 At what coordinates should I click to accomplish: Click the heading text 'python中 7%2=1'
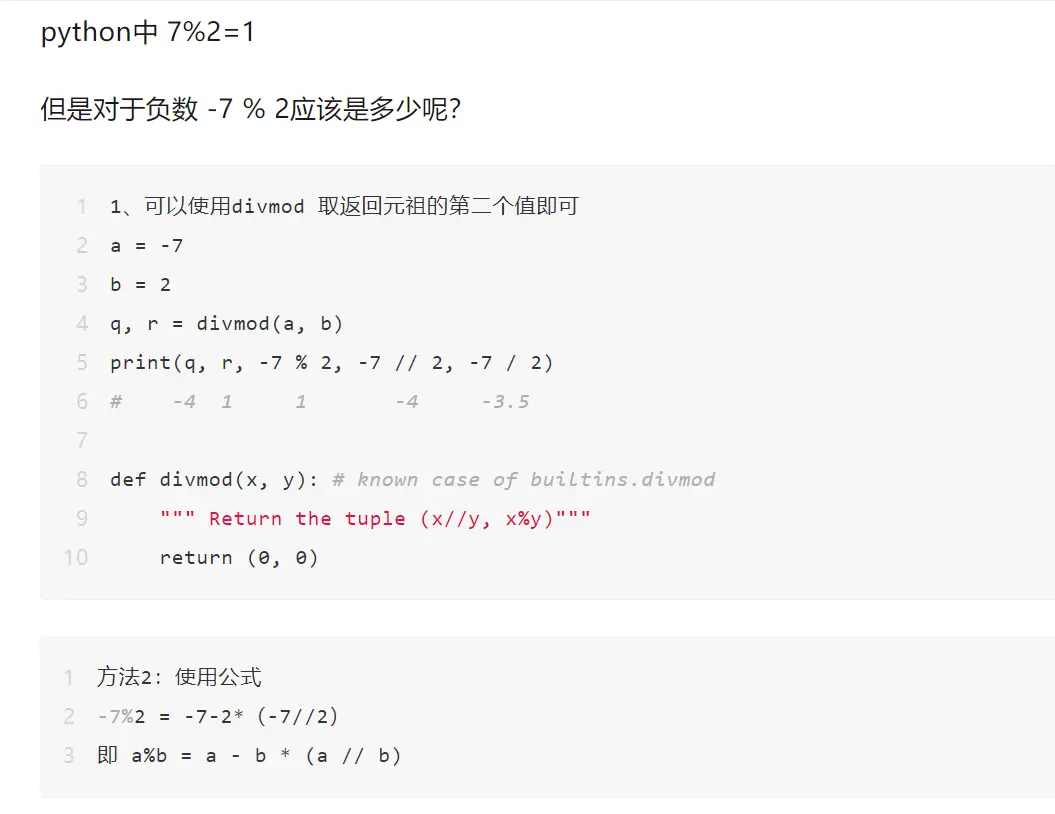pos(148,32)
